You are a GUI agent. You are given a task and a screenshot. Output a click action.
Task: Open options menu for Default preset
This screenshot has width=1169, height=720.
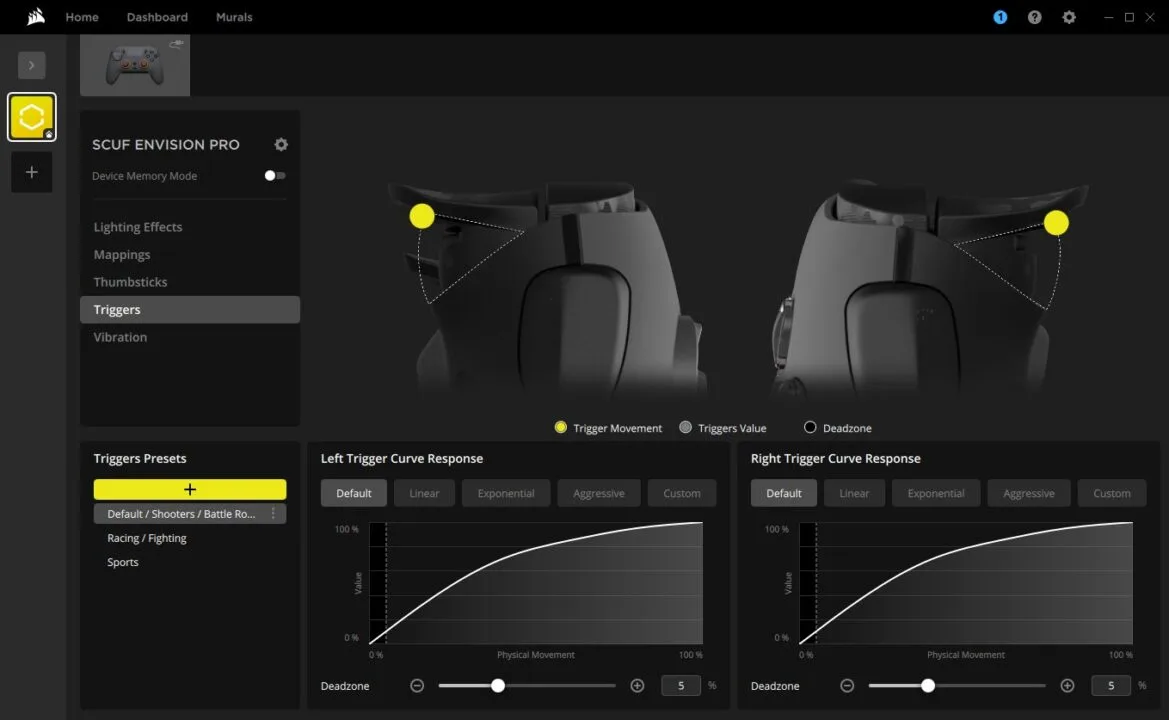[x=273, y=514]
